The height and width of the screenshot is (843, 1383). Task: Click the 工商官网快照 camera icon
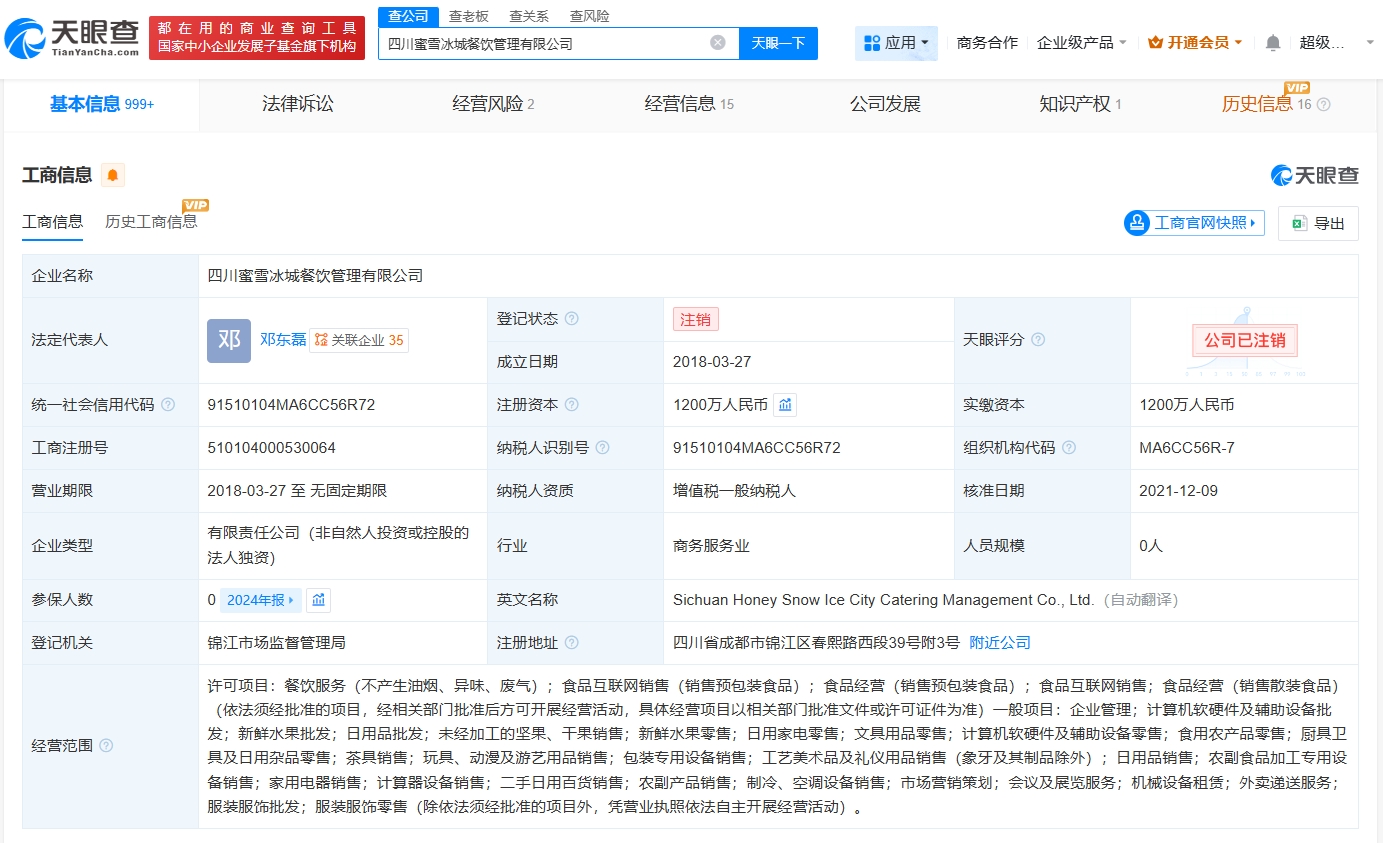coord(1136,223)
